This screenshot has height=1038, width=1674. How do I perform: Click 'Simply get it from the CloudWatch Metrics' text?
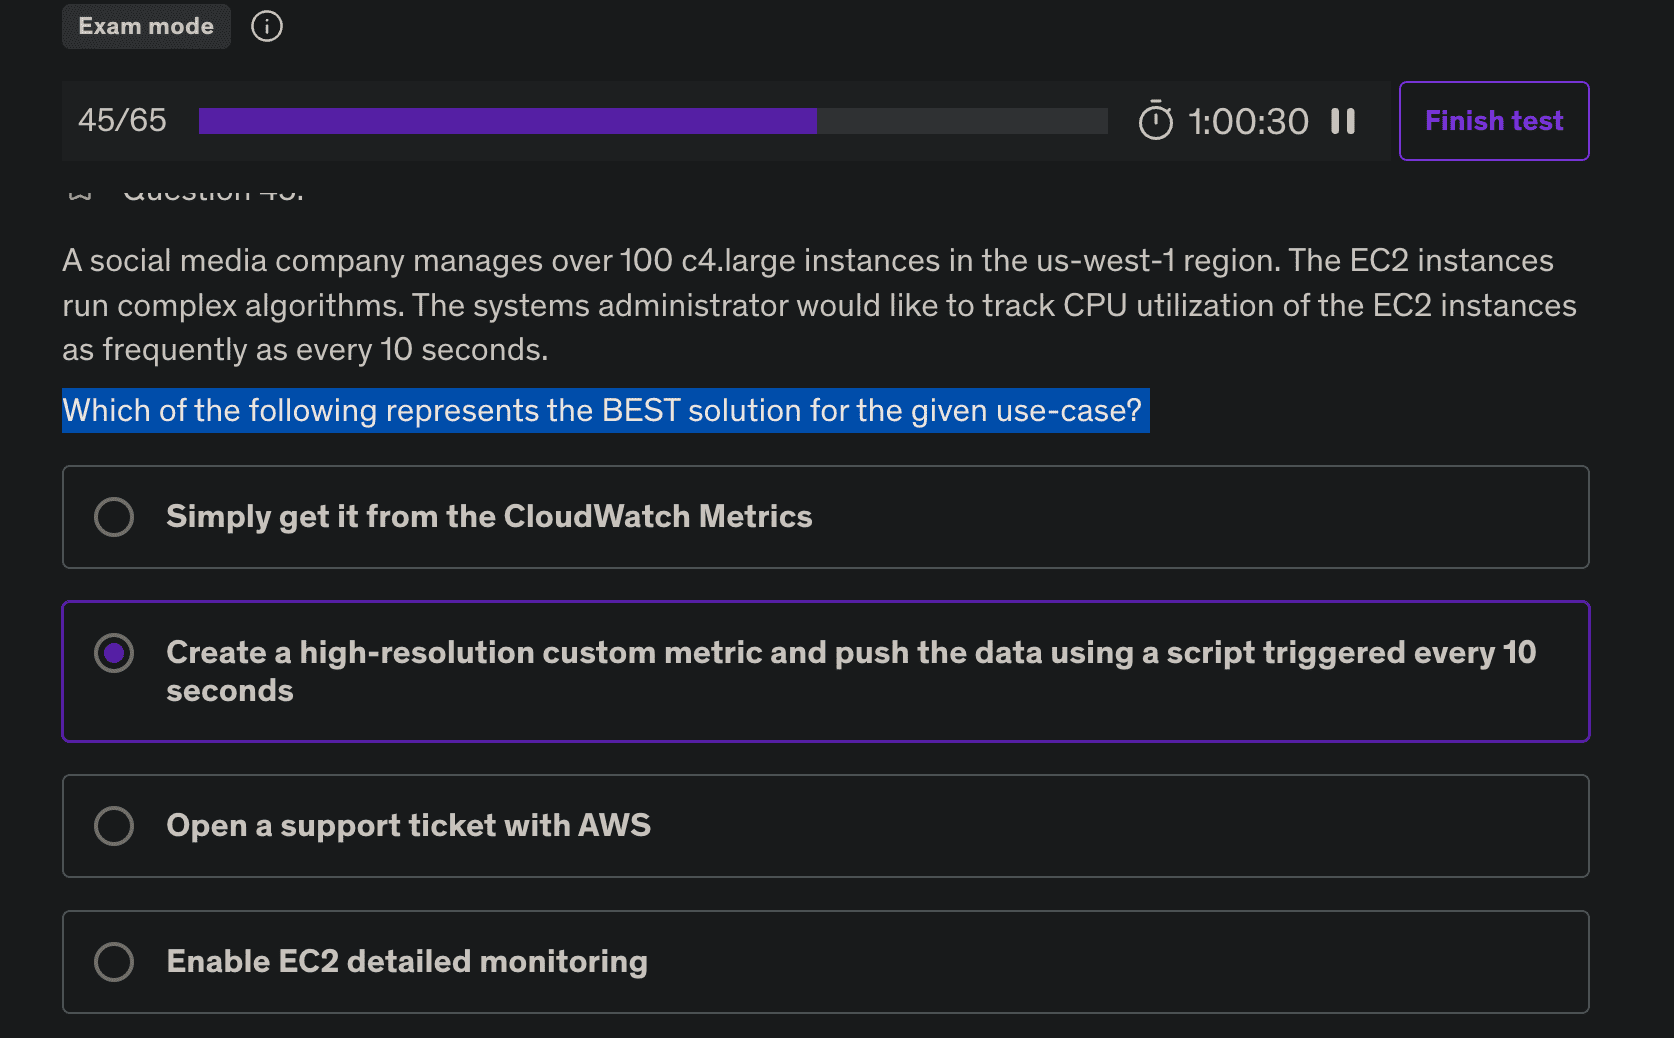[489, 517]
